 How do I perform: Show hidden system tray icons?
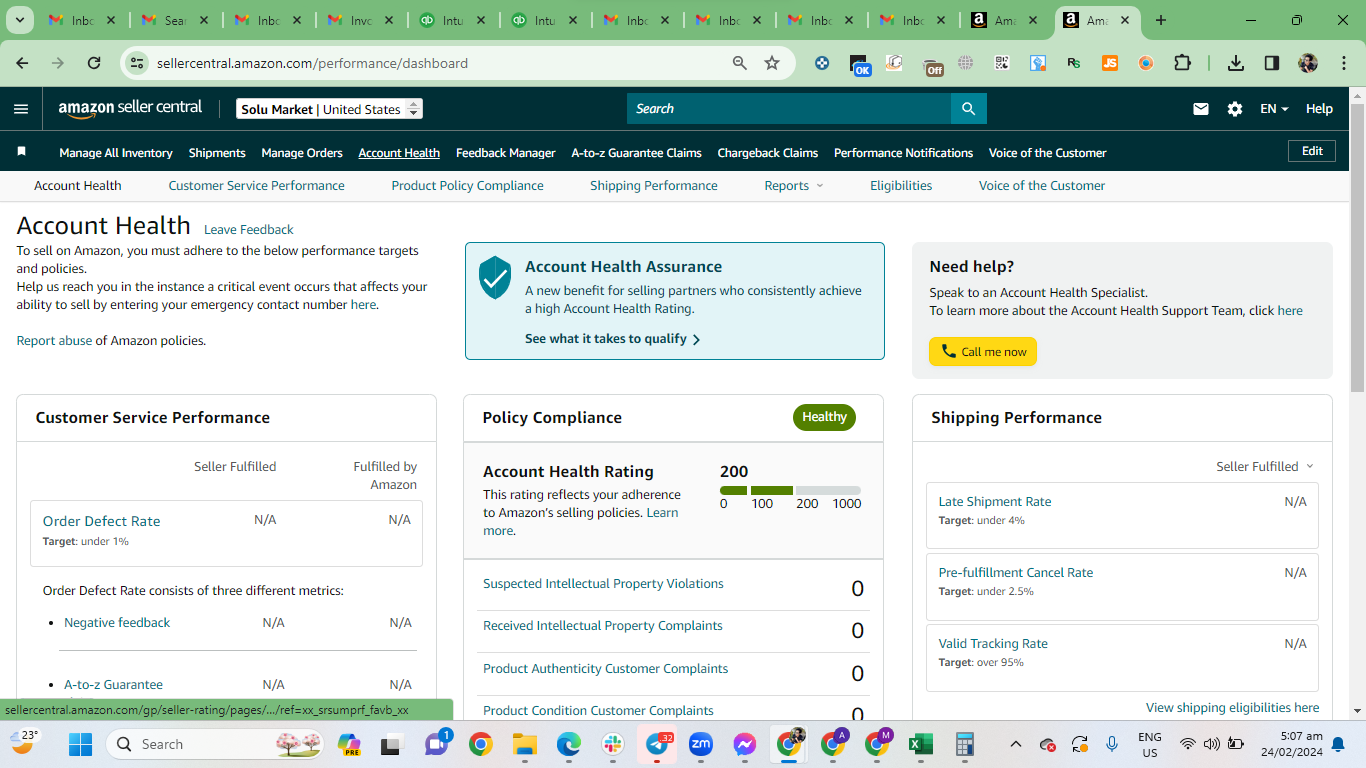click(1016, 744)
